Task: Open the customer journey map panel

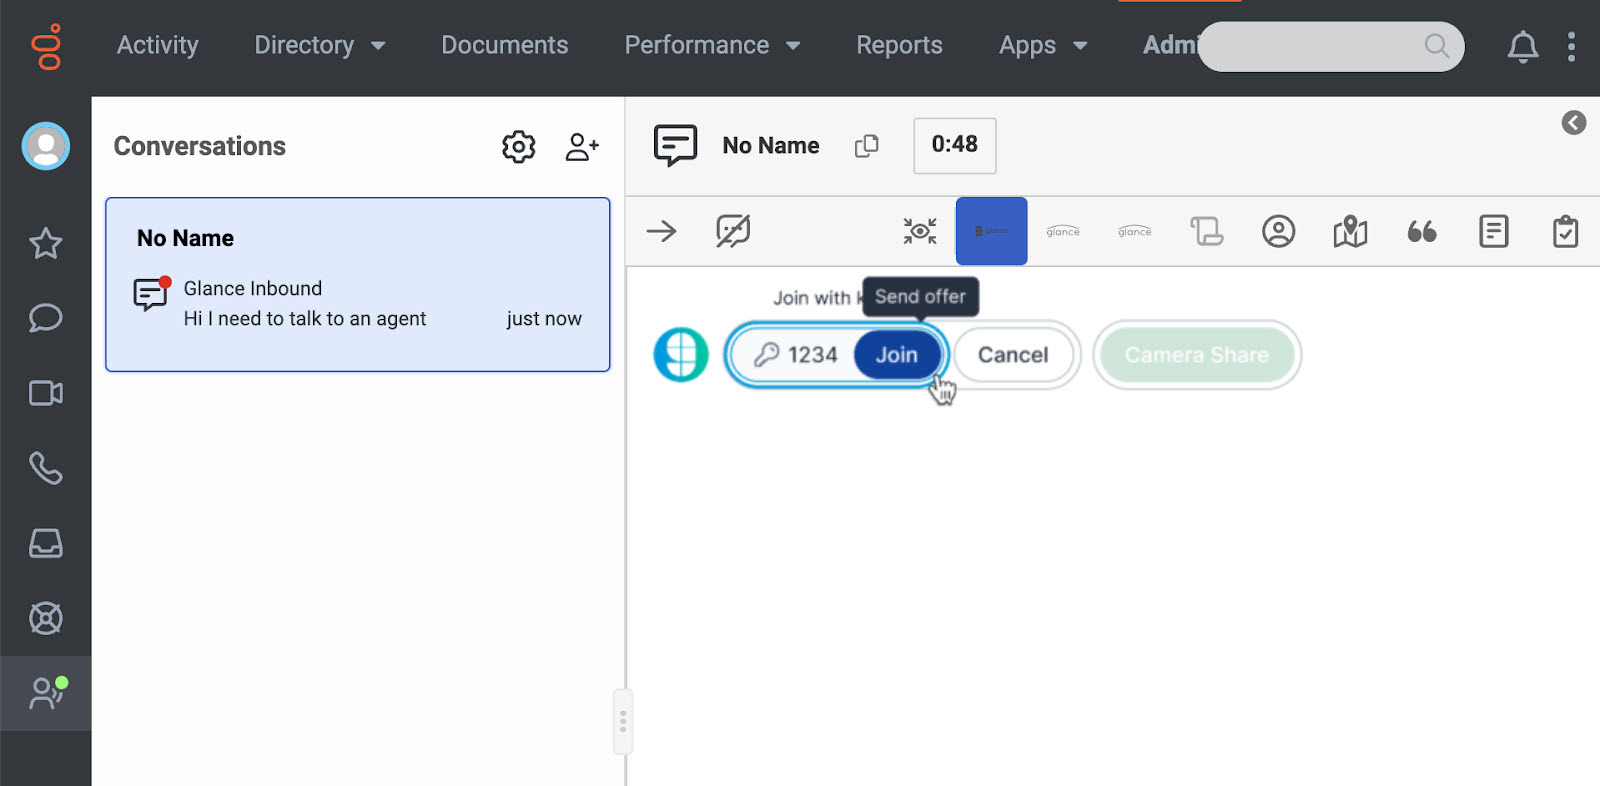Action: coord(1350,232)
